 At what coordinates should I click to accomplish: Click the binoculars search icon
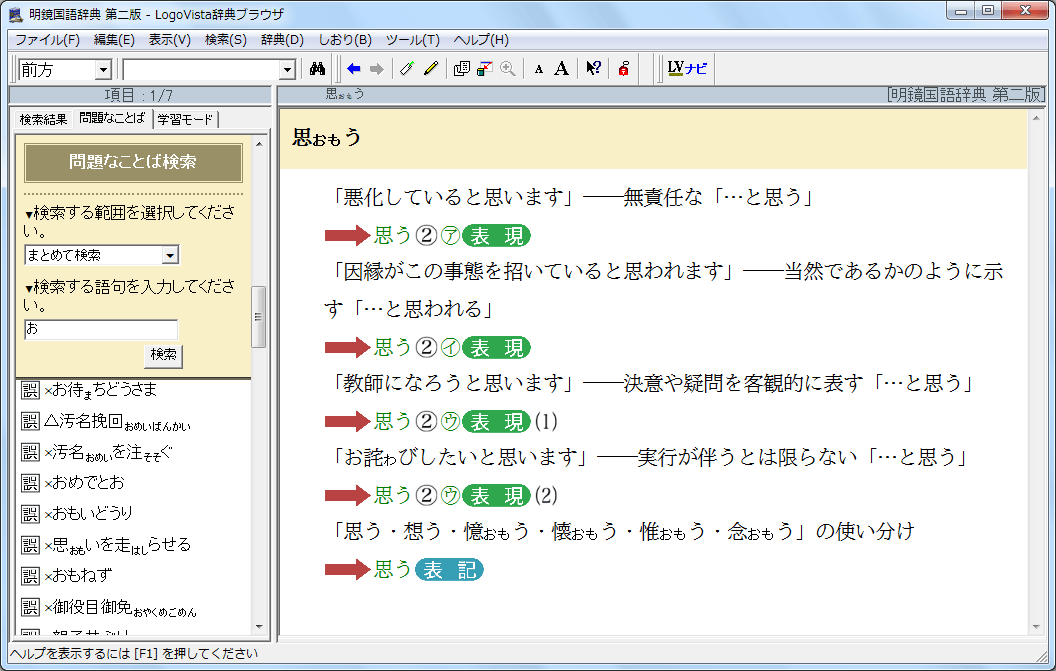(x=319, y=69)
